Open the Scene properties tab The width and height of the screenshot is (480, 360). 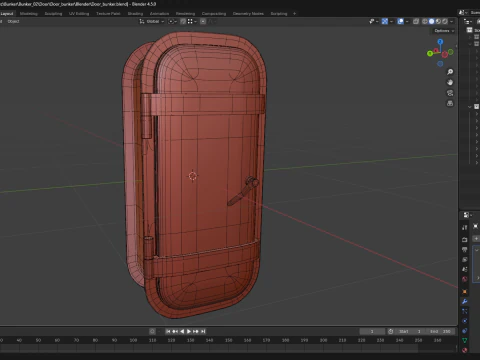465,269
